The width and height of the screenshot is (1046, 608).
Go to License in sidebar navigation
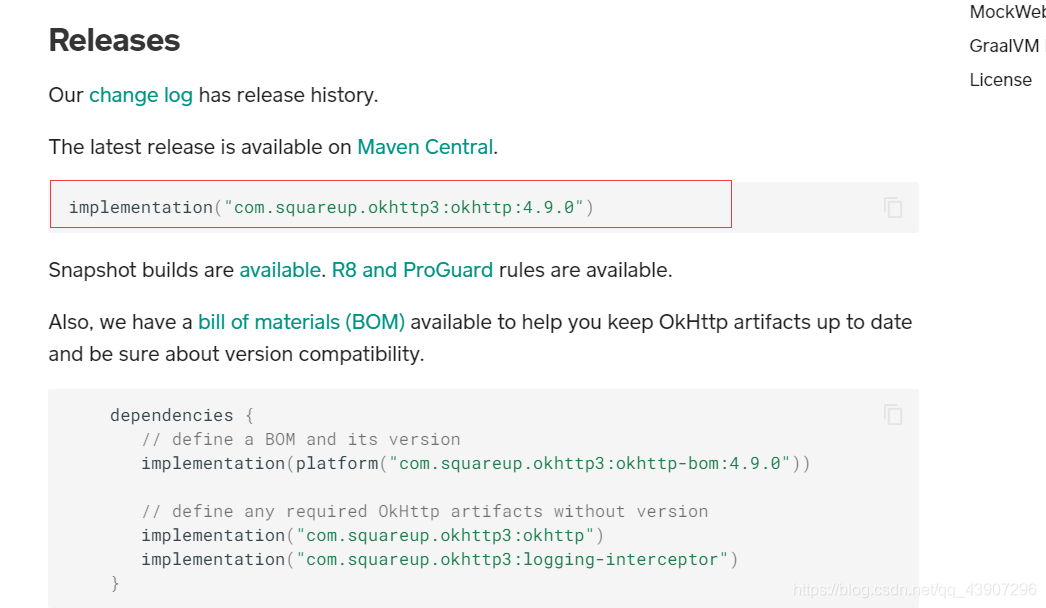tap(1001, 80)
